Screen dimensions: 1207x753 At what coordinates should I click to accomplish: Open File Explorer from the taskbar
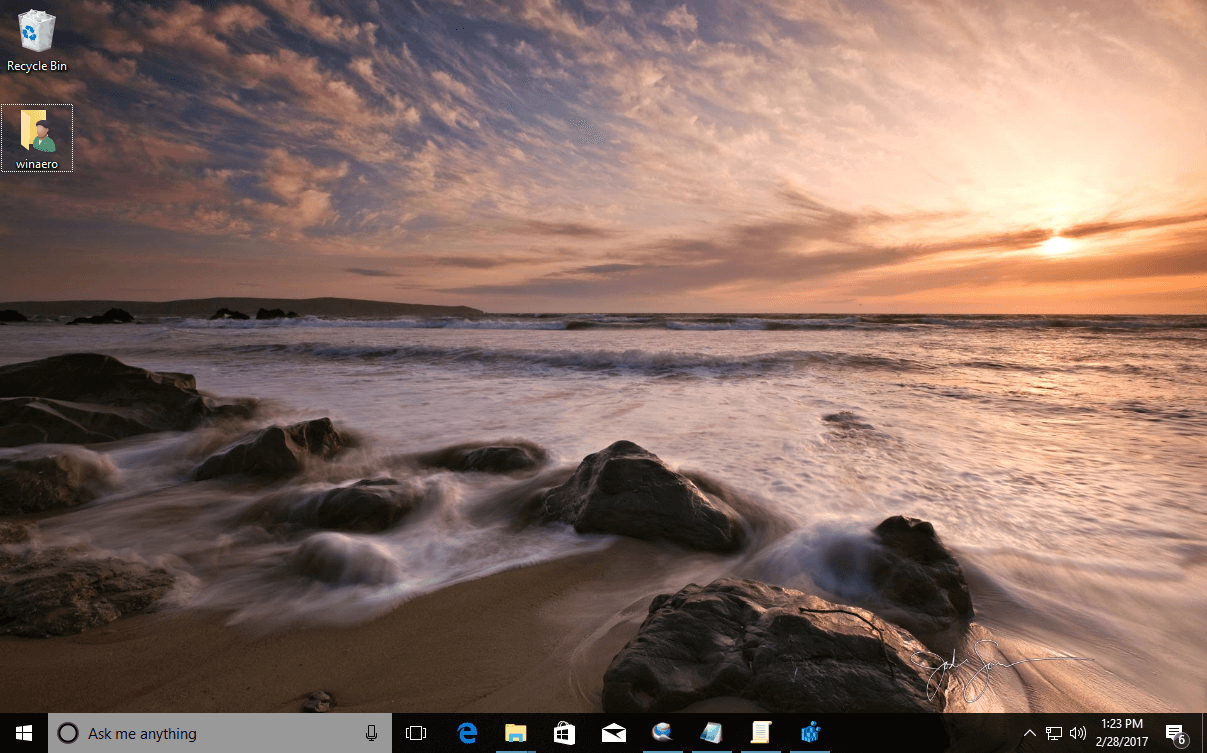(x=516, y=733)
